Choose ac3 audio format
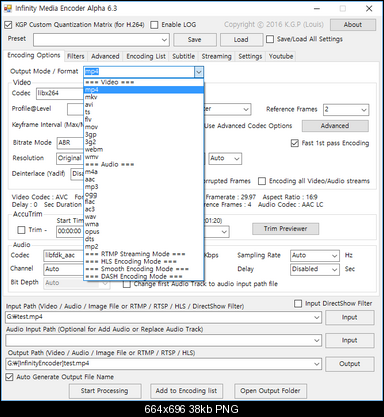The height and width of the screenshot is (417, 384). point(144,209)
